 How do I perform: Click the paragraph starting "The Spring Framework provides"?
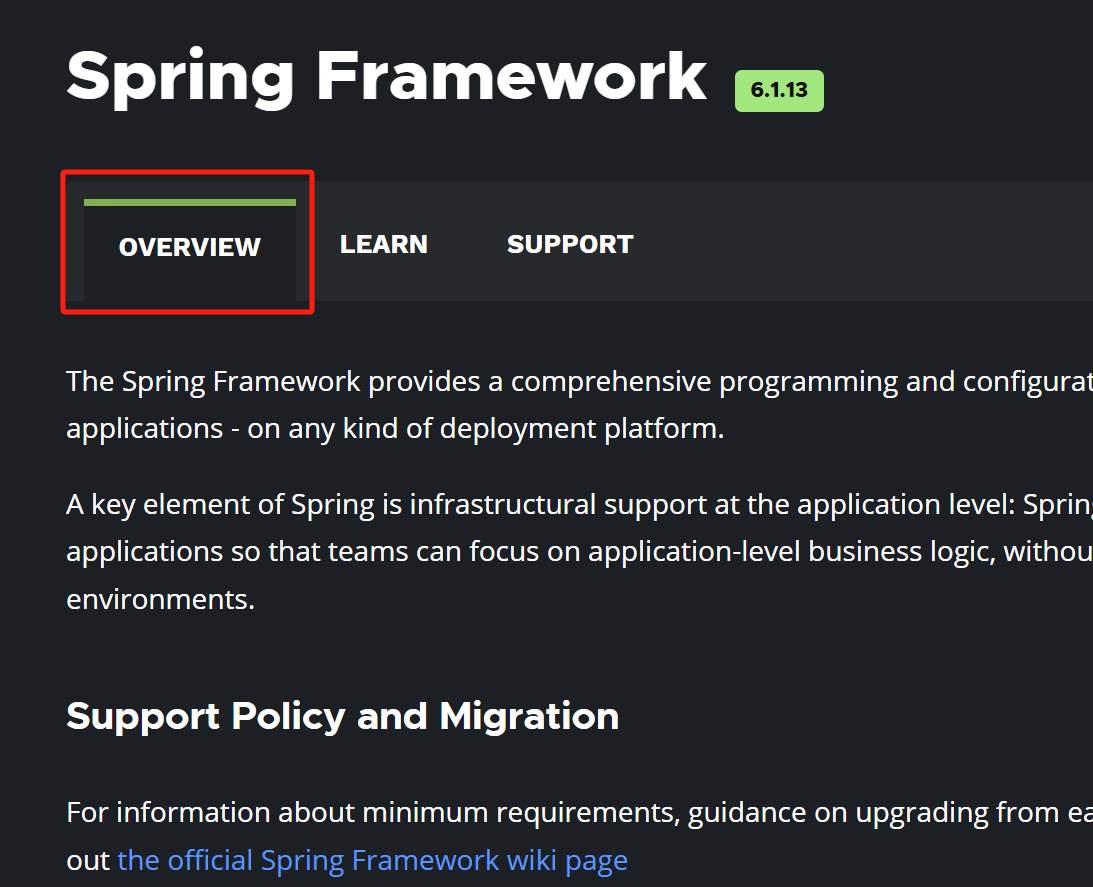coord(579,405)
